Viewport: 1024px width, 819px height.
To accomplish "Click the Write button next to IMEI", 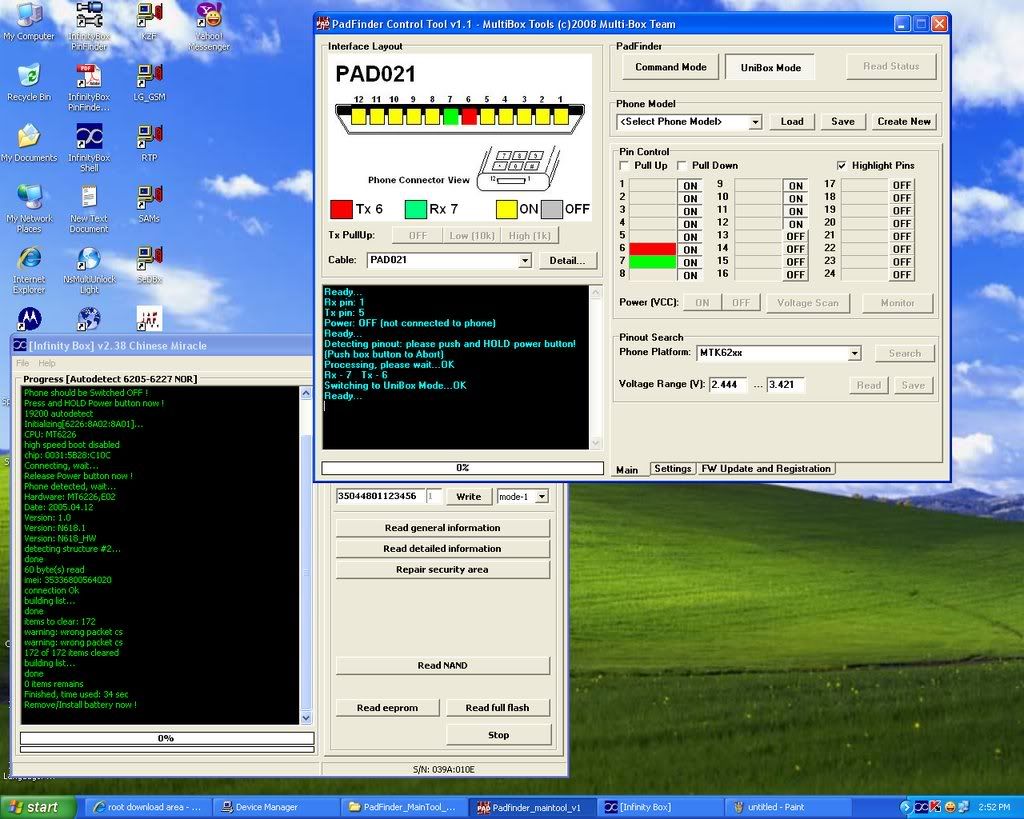I will tap(468, 497).
